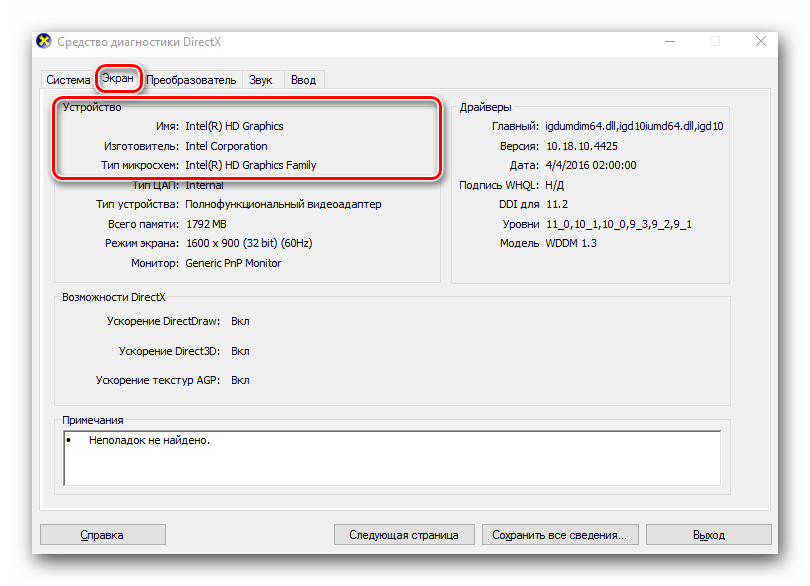The image size is (810, 586).
Task: Click the 'Средство диагностики DirectX' window title
Action: click(139, 42)
